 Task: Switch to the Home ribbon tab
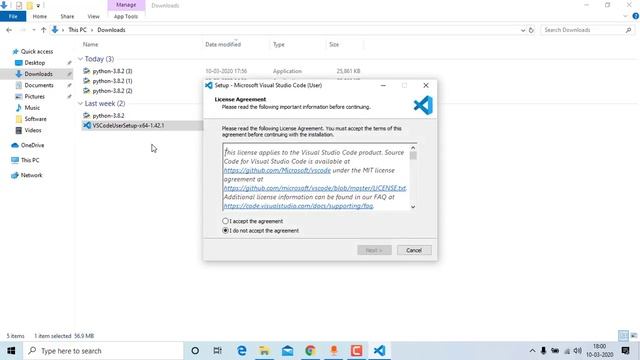(40, 16)
